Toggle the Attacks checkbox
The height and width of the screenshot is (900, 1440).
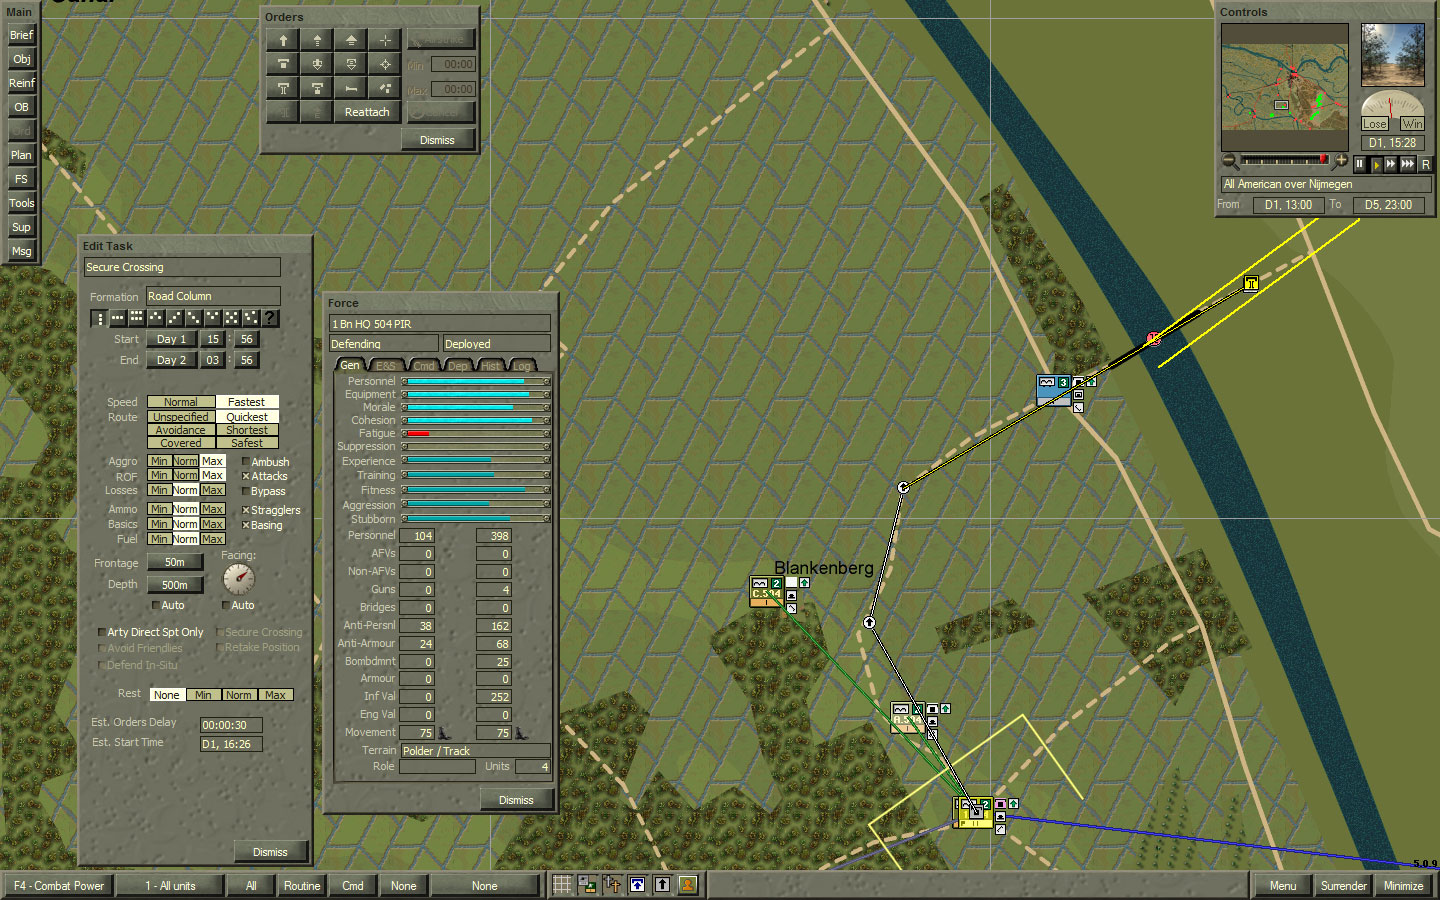click(x=246, y=476)
